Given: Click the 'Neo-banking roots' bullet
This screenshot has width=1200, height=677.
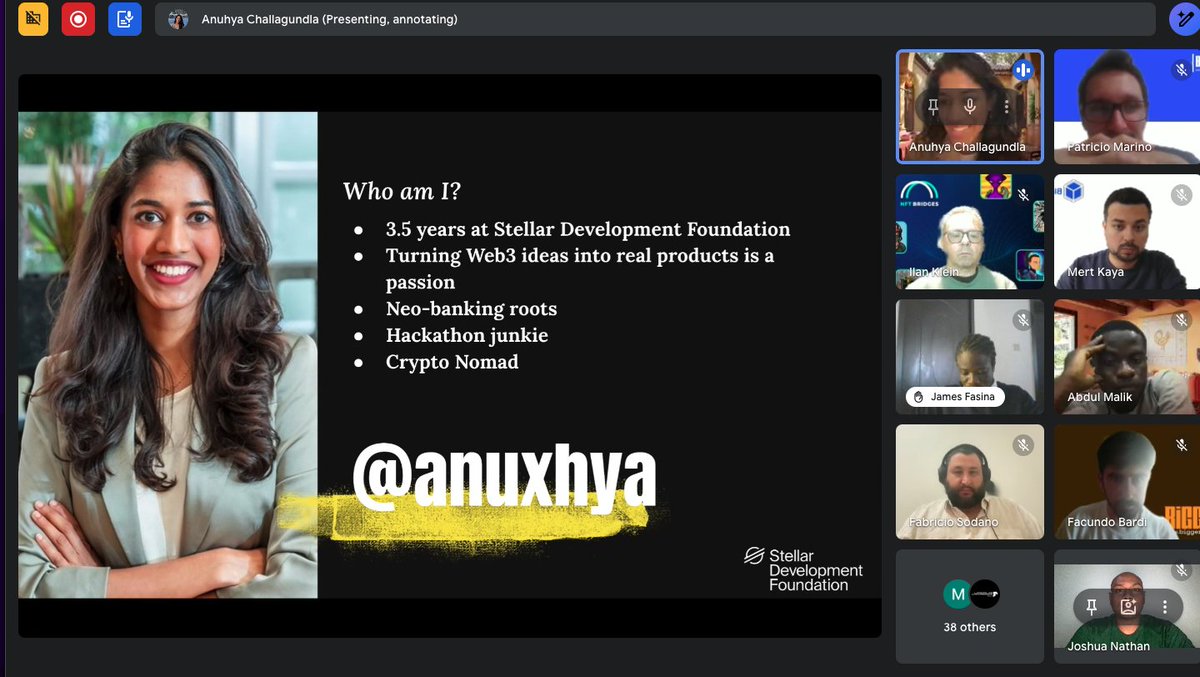Looking at the screenshot, I should point(471,309).
